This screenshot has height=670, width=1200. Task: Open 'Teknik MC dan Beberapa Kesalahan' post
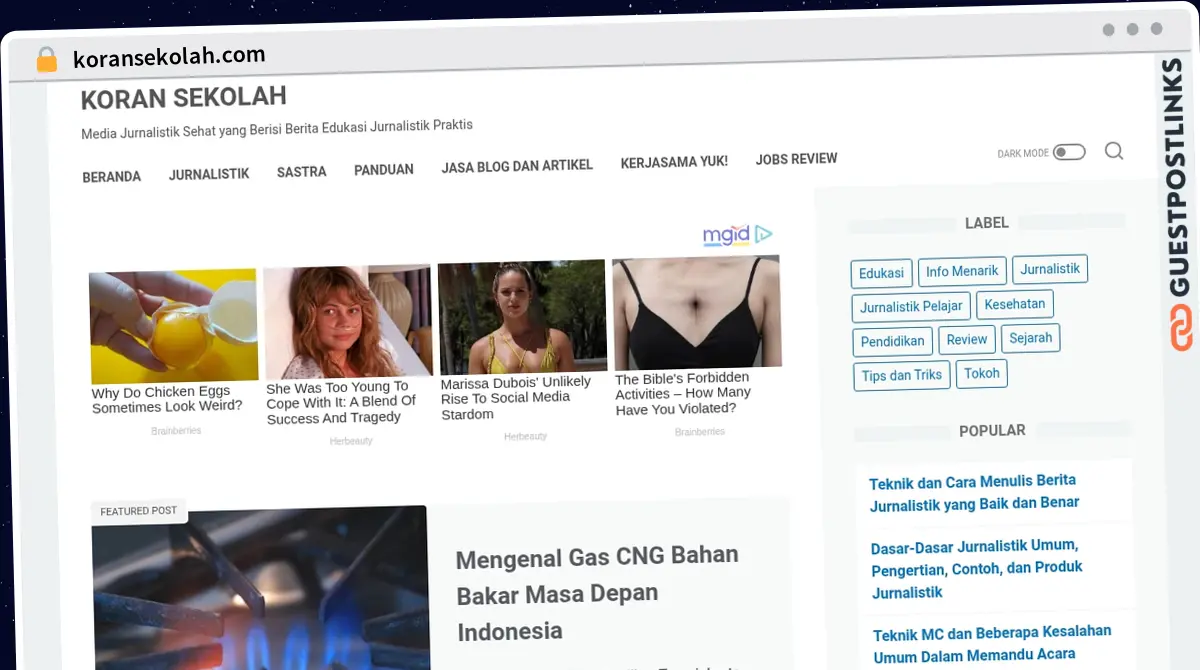coord(992,643)
